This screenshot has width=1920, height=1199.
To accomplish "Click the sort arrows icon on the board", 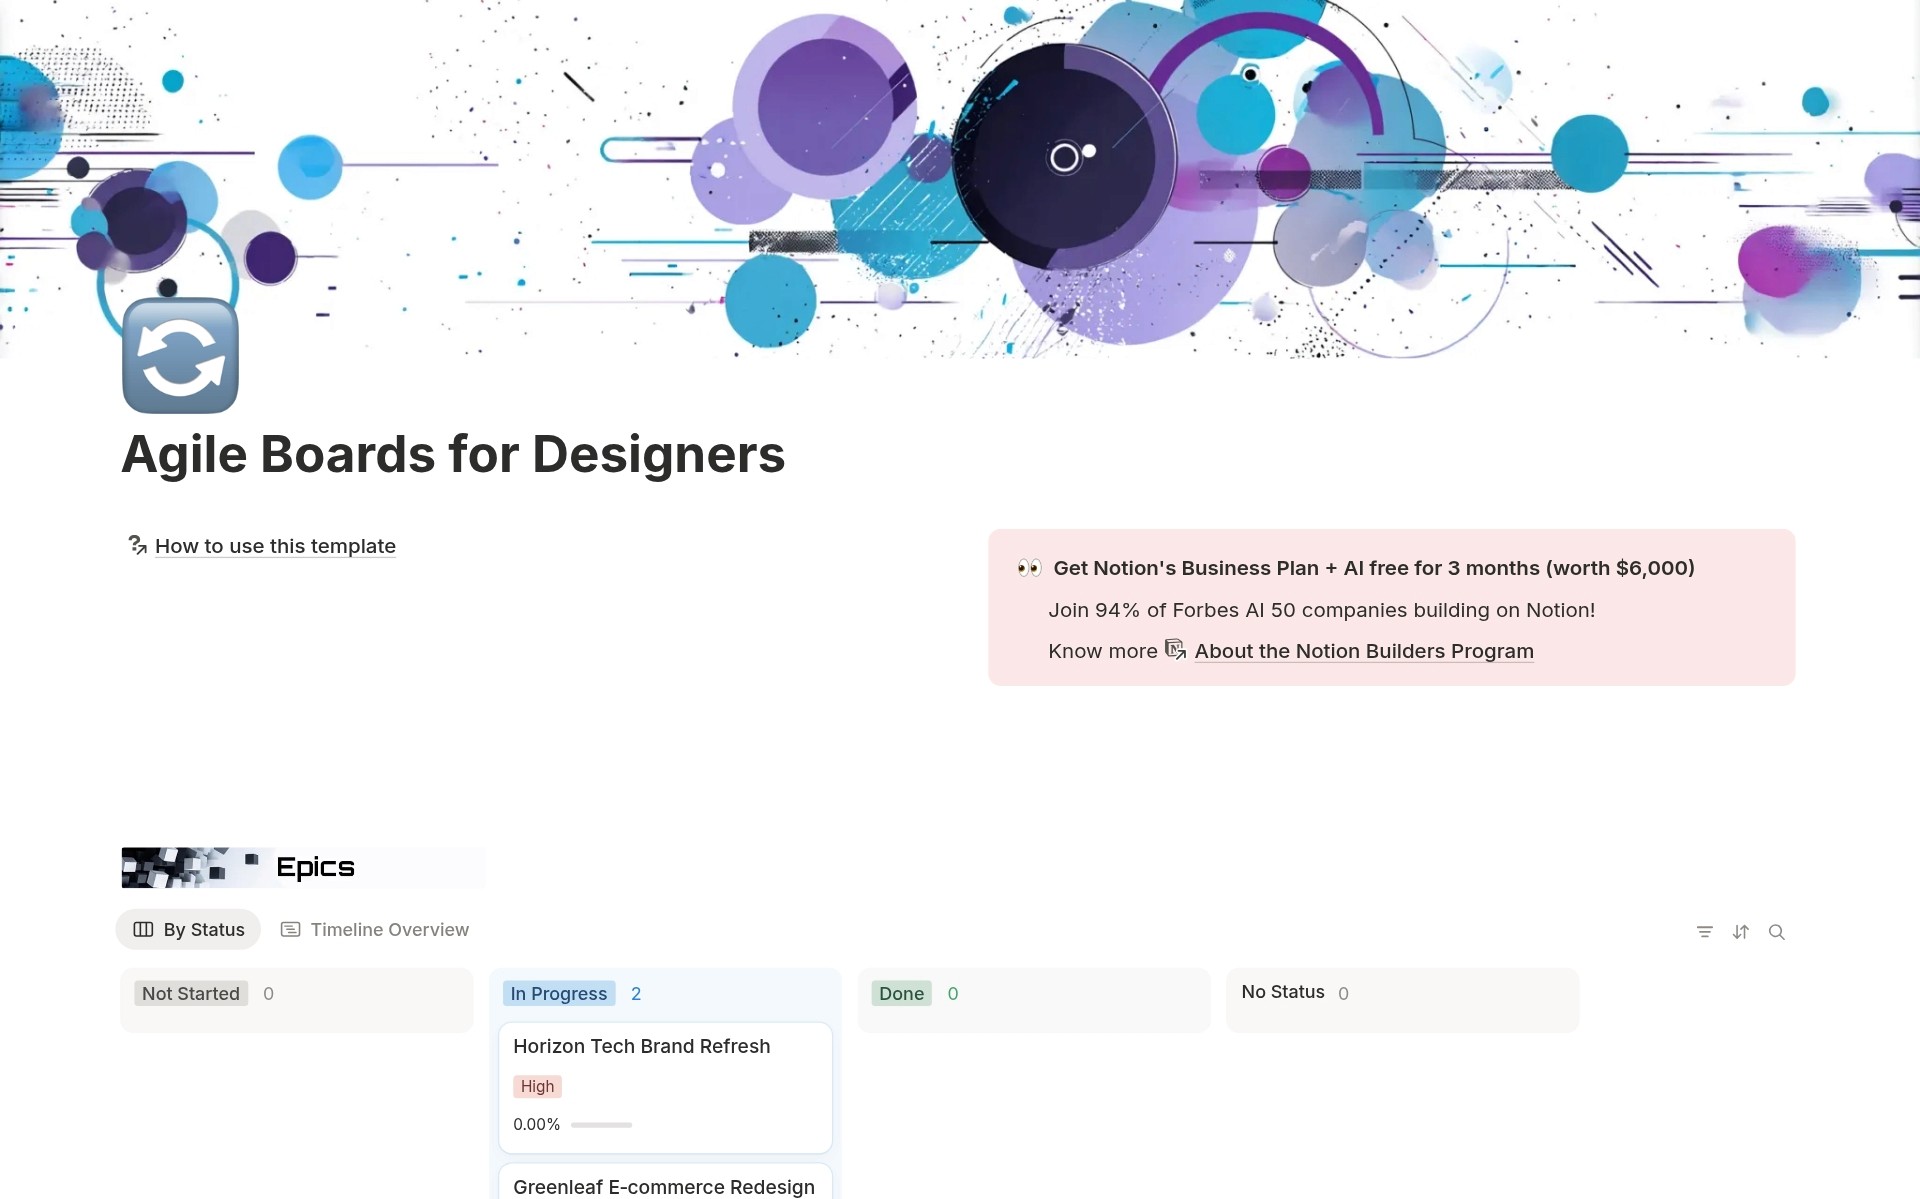I will [1741, 931].
